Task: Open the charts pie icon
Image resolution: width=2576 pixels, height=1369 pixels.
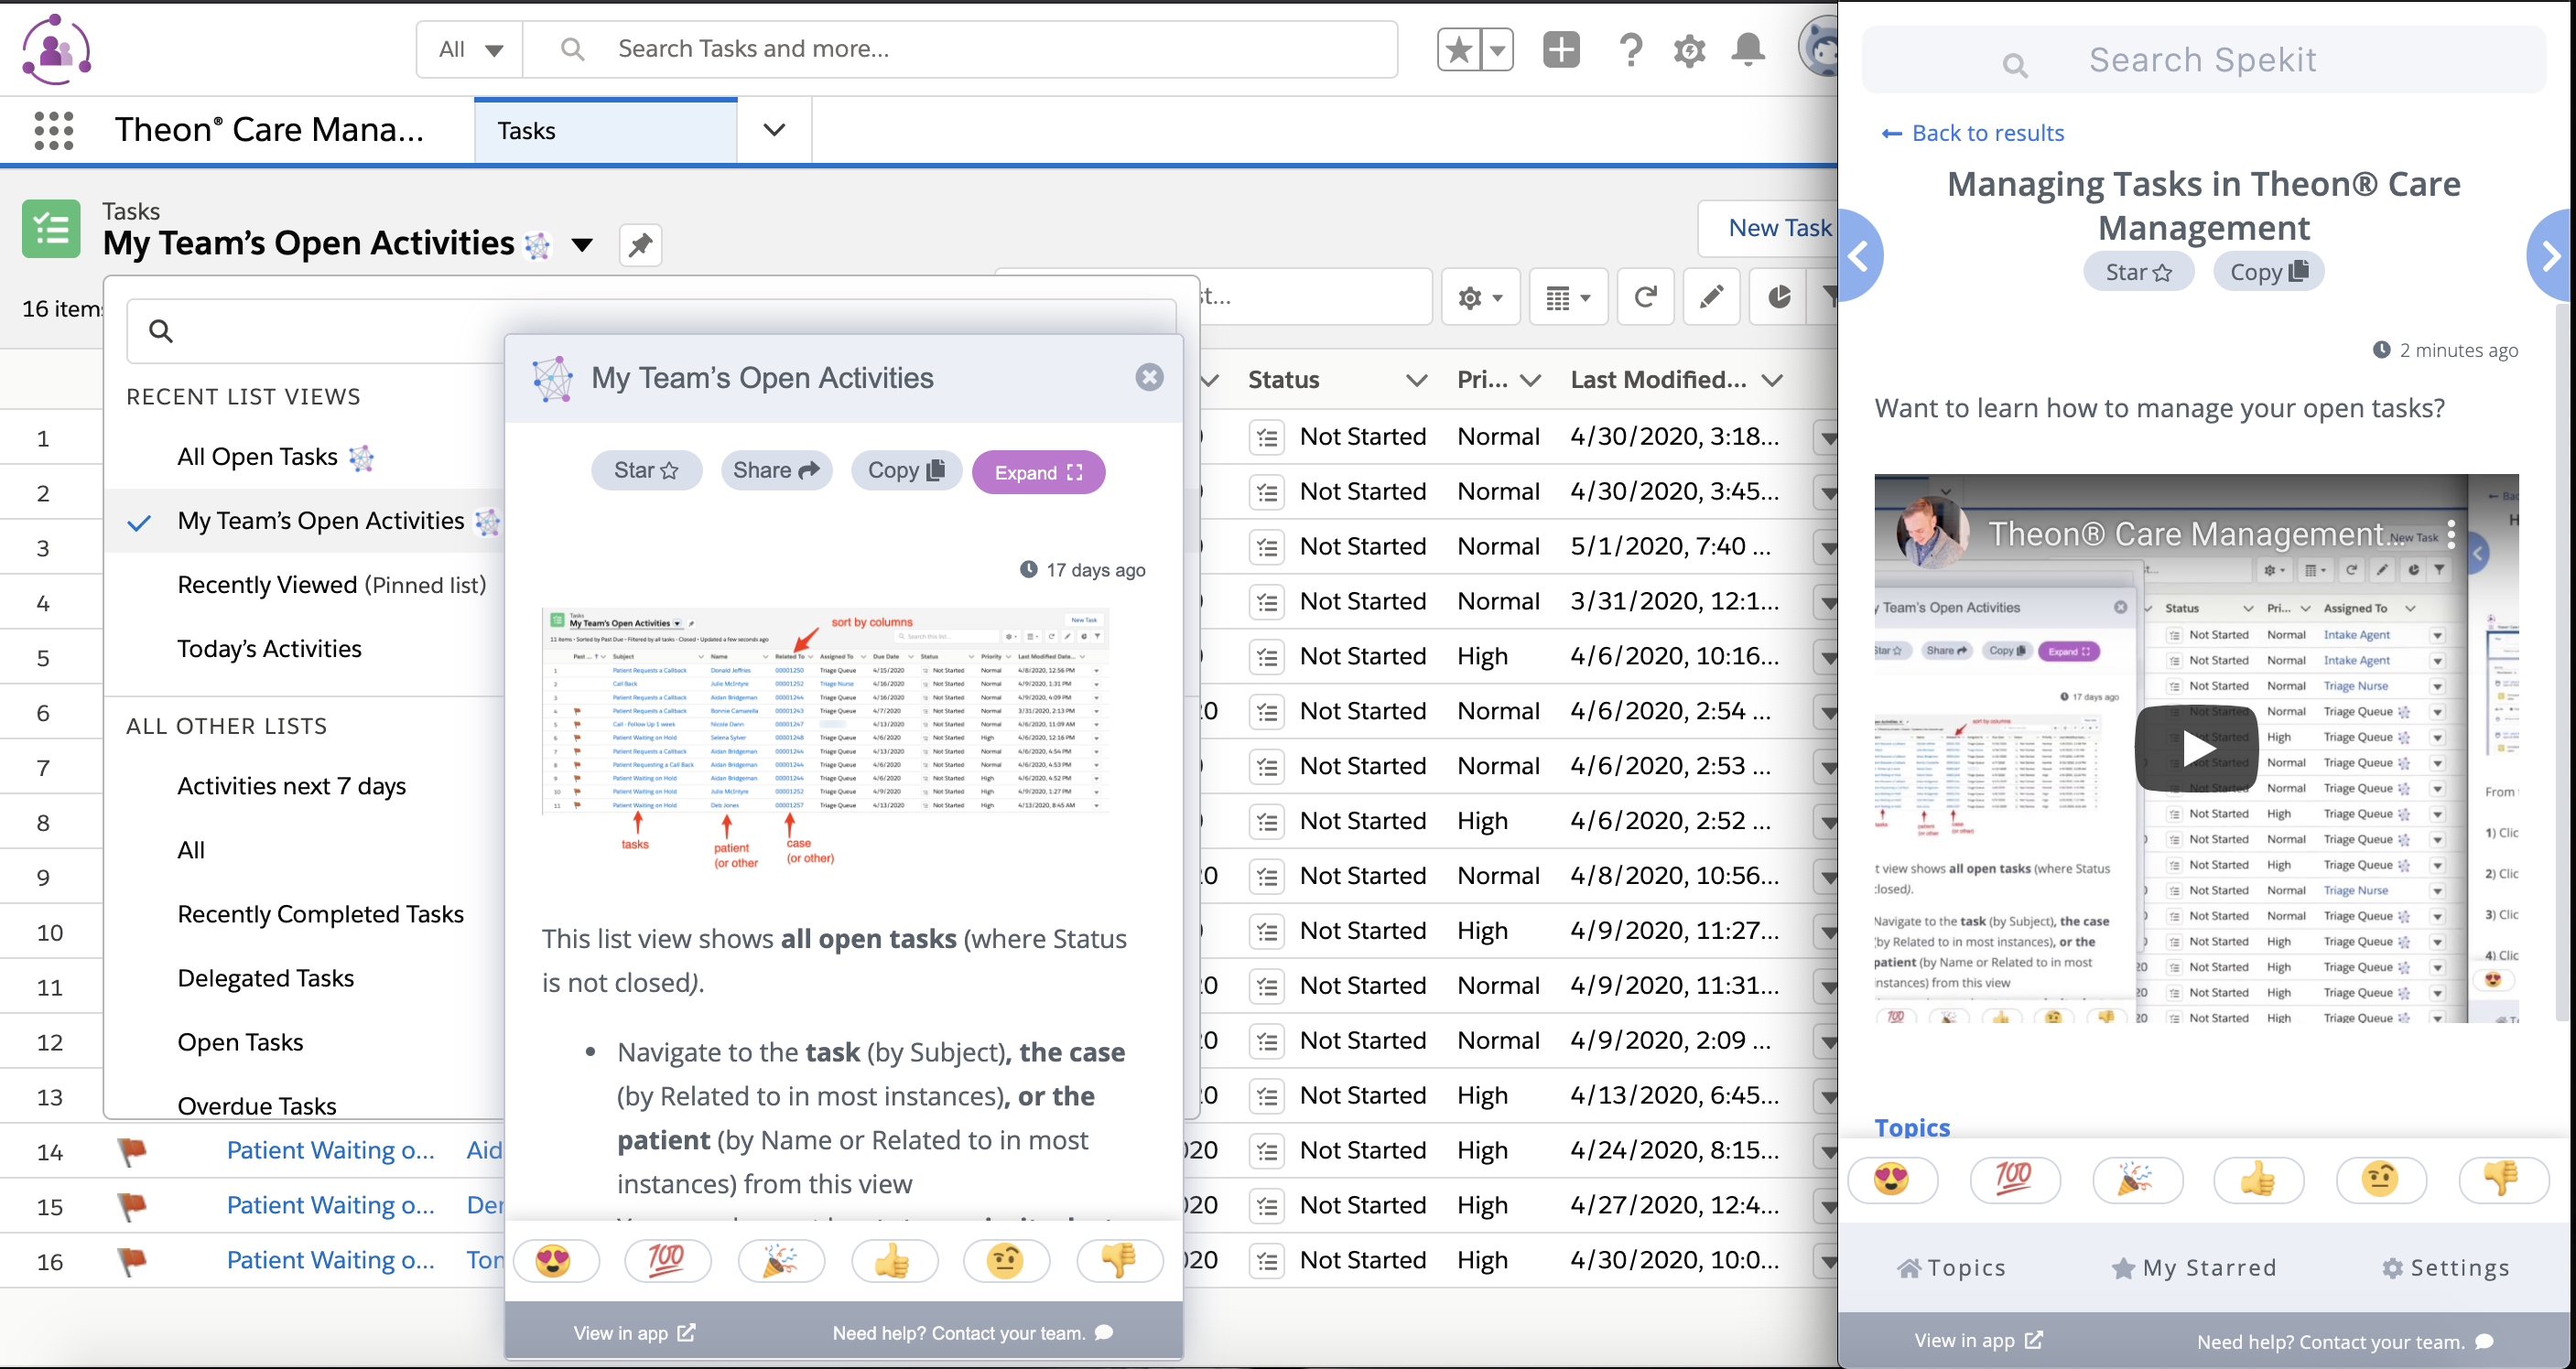Action: point(1778,297)
